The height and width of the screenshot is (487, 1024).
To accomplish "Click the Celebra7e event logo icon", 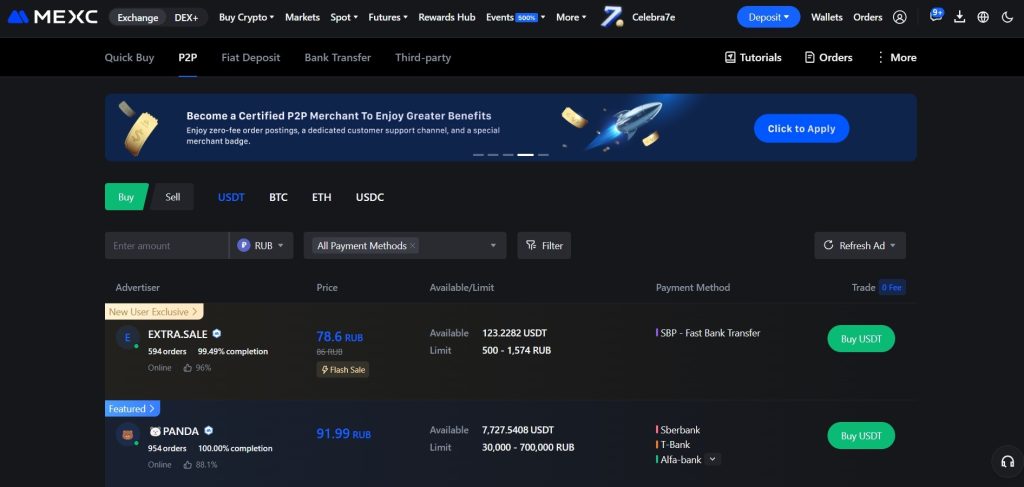I will (612, 17).
